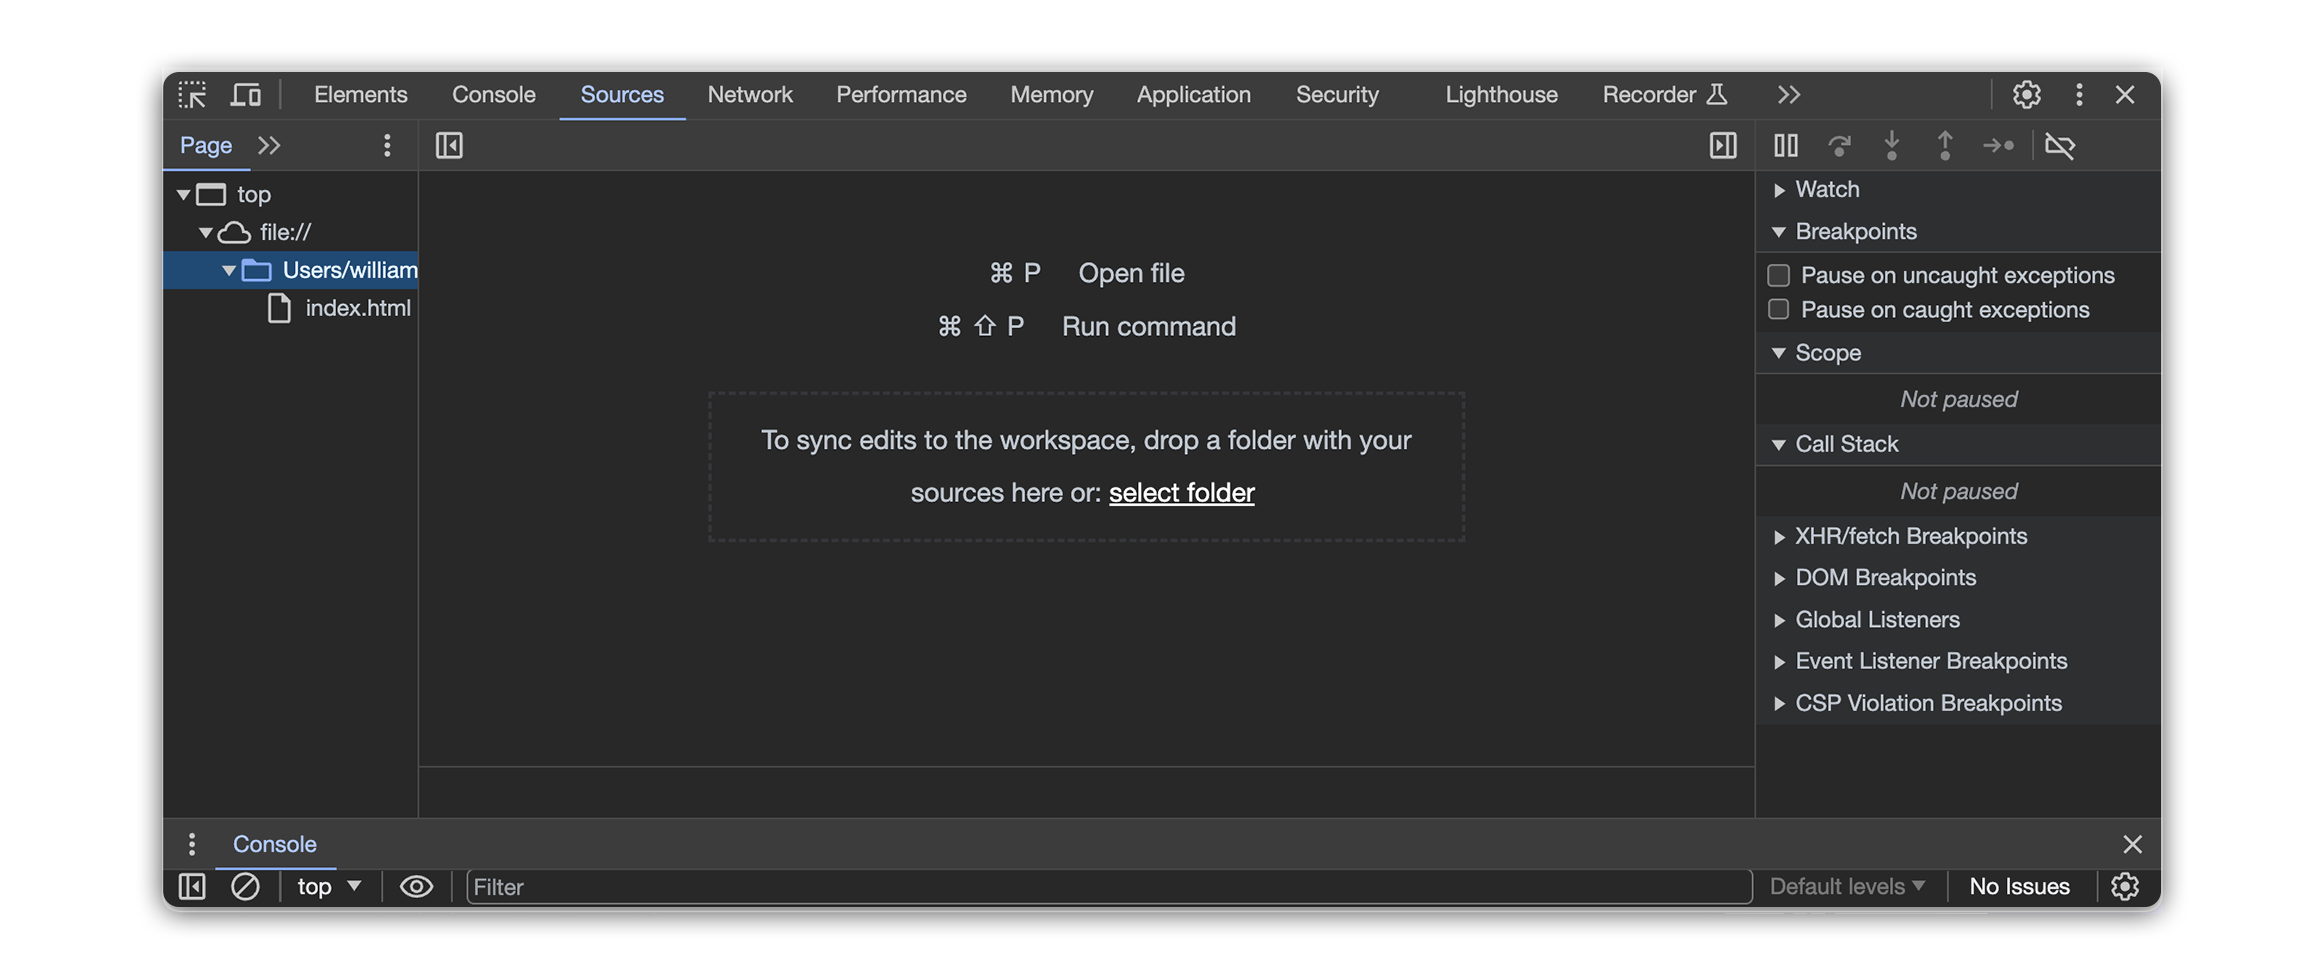Click the select folder link
Viewport: 2324px width, 978px height.
point(1181,493)
